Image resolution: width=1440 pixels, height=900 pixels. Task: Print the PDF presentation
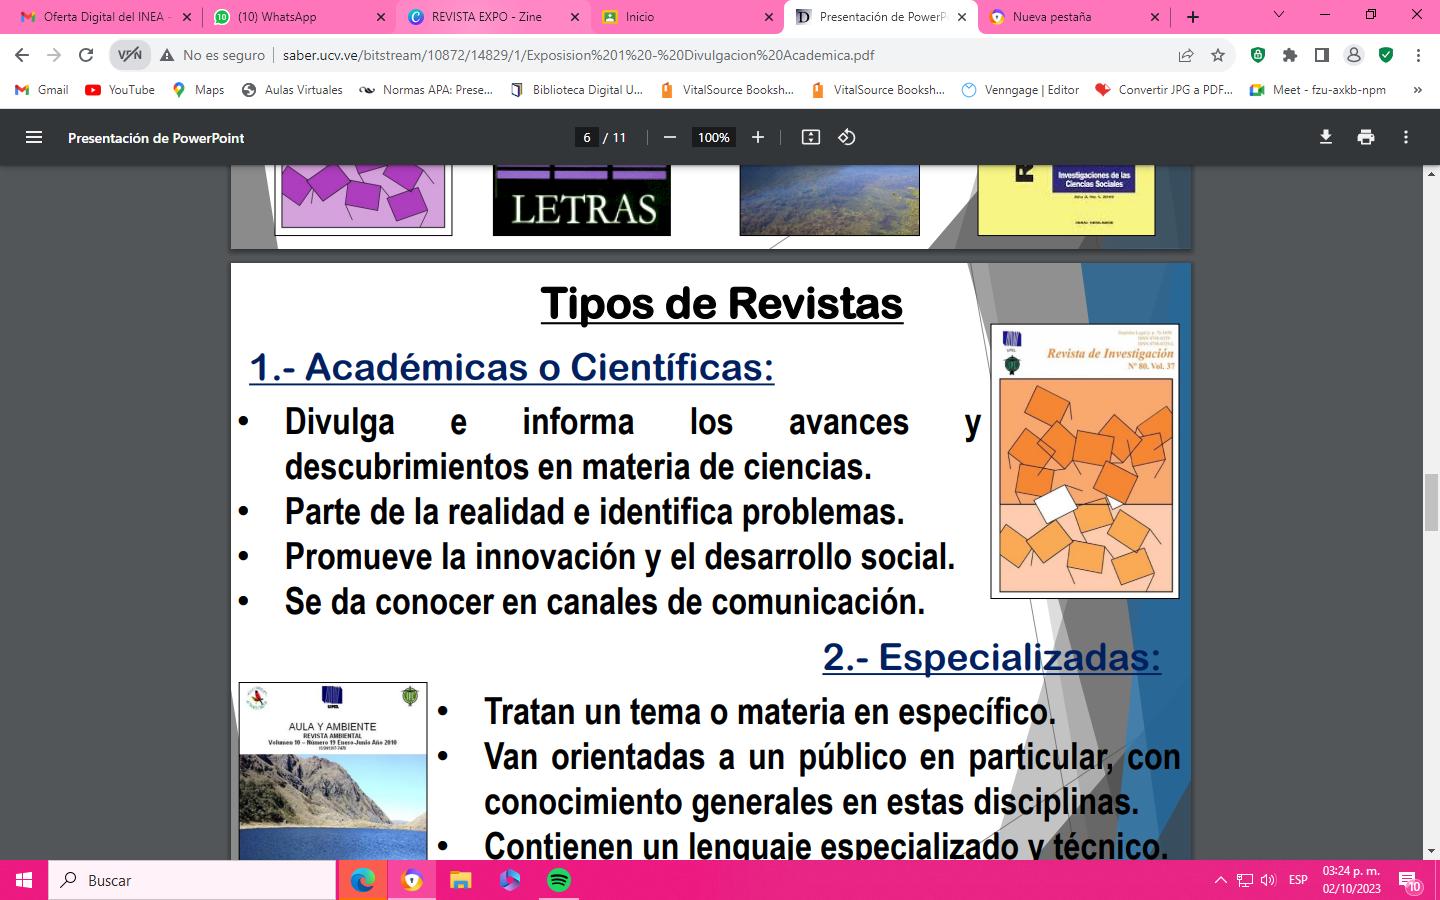(x=1366, y=138)
